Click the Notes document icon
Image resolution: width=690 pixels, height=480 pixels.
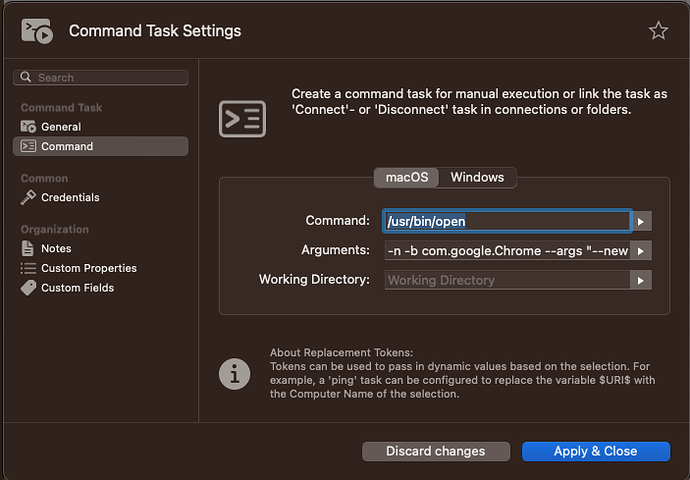click(28, 248)
